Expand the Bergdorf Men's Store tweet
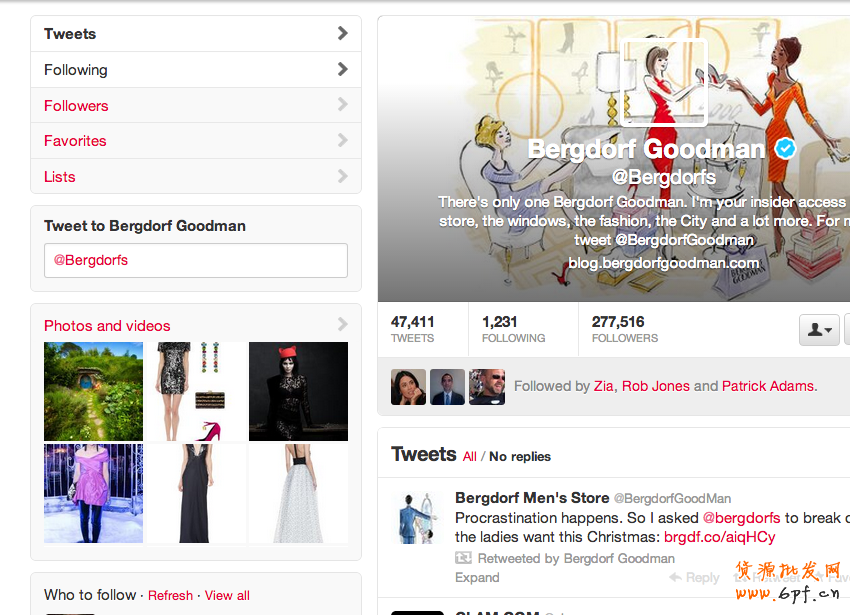Image resolution: width=850 pixels, height=615 pixels. point(477,577)
